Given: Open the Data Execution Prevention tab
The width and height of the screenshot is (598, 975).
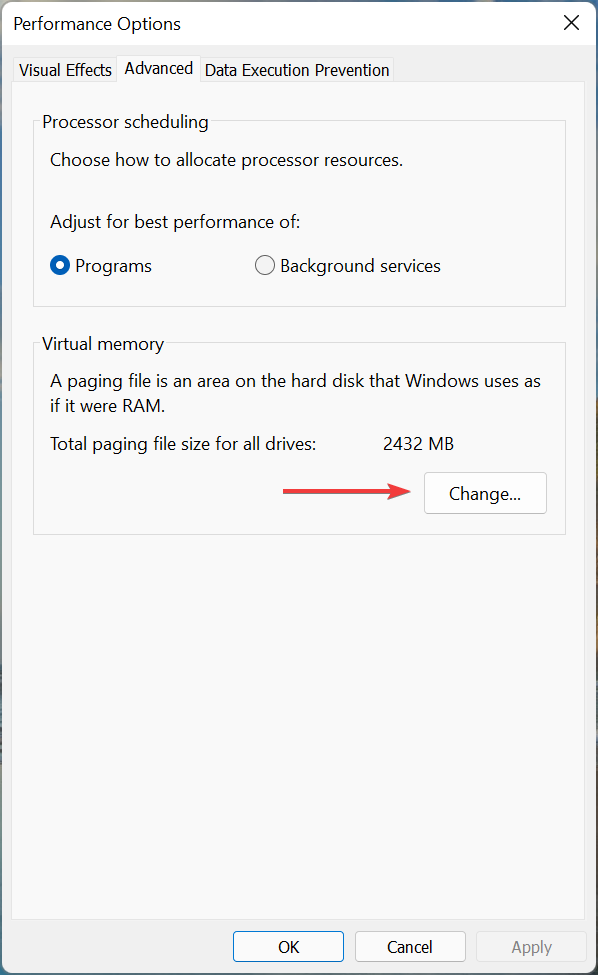Looking at the screenshot, I should point(296,70).
